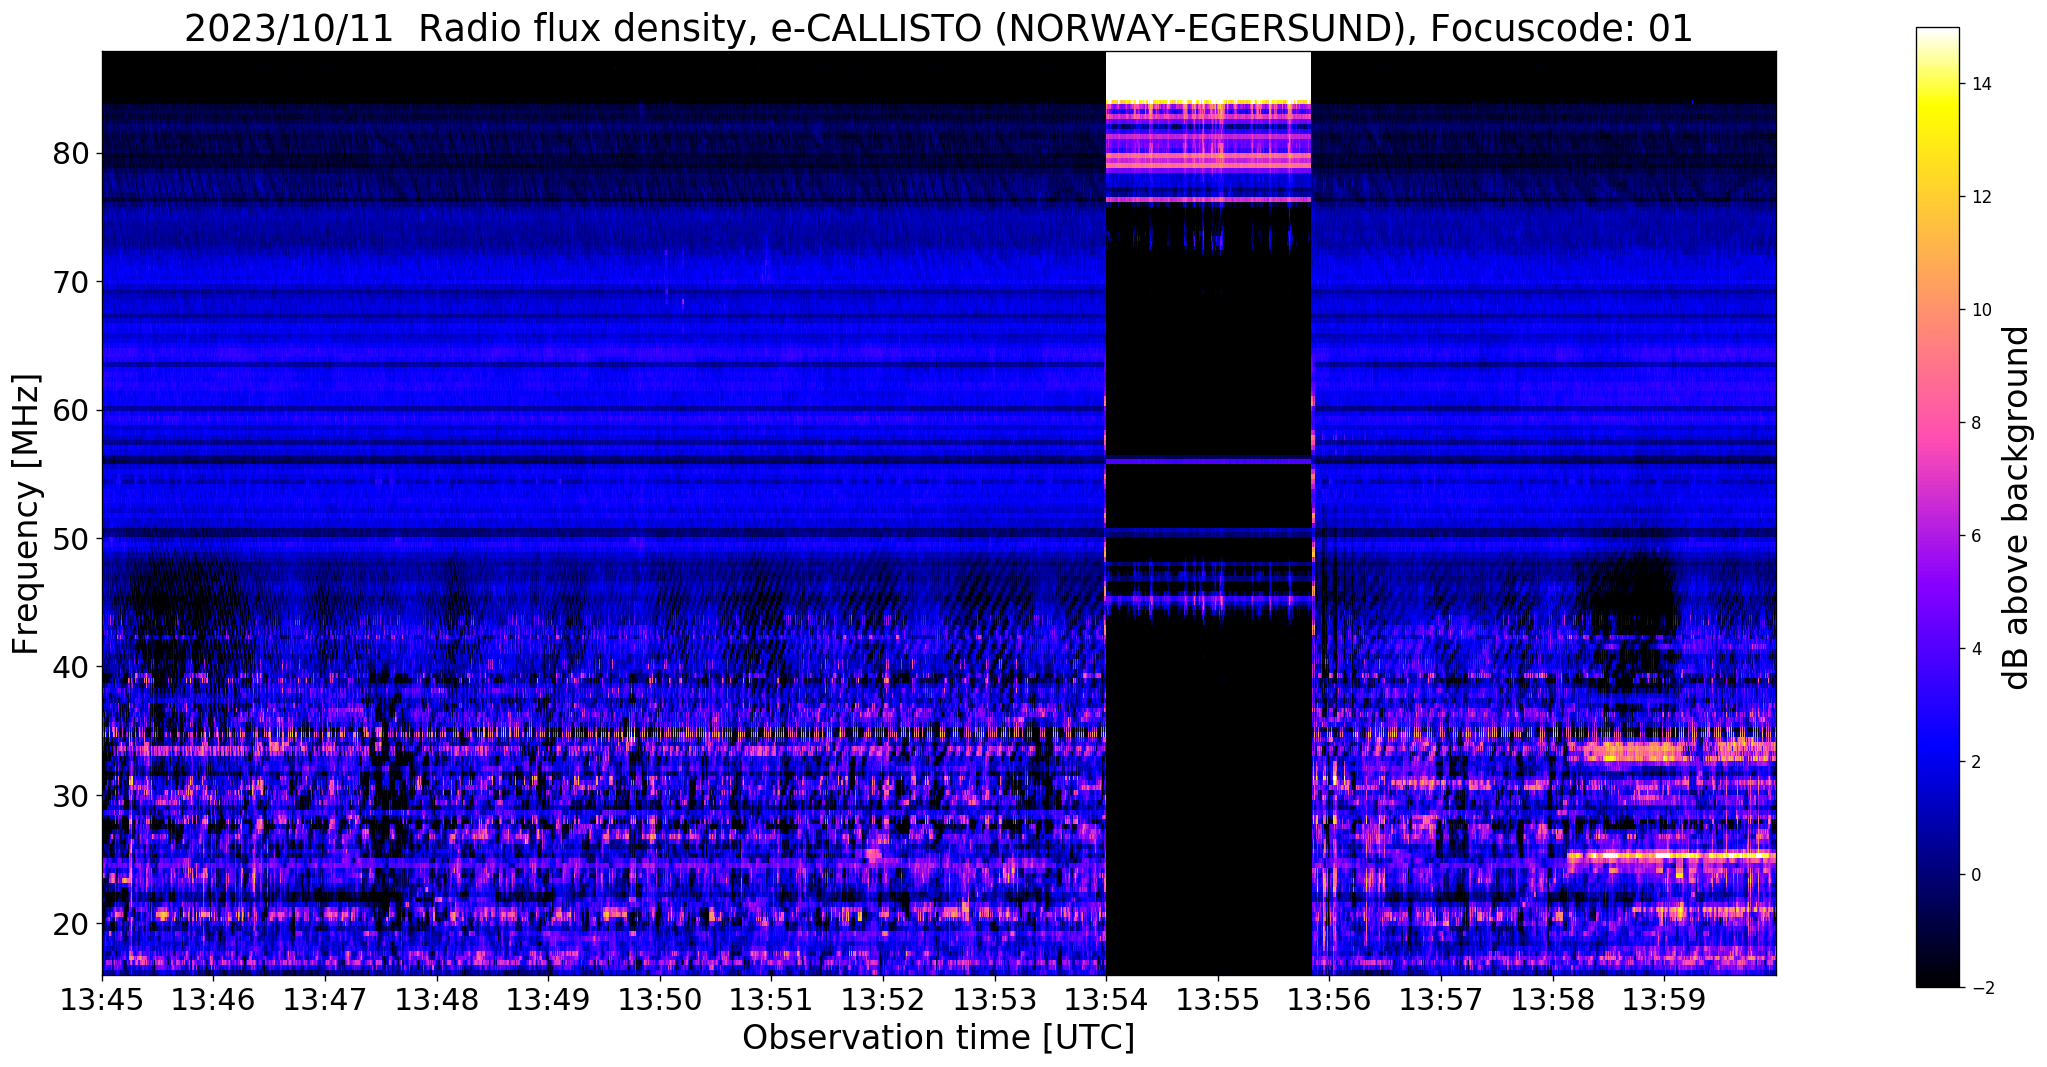
Task: Click the 13:51 time tick label
Action: coord(771,1000)
